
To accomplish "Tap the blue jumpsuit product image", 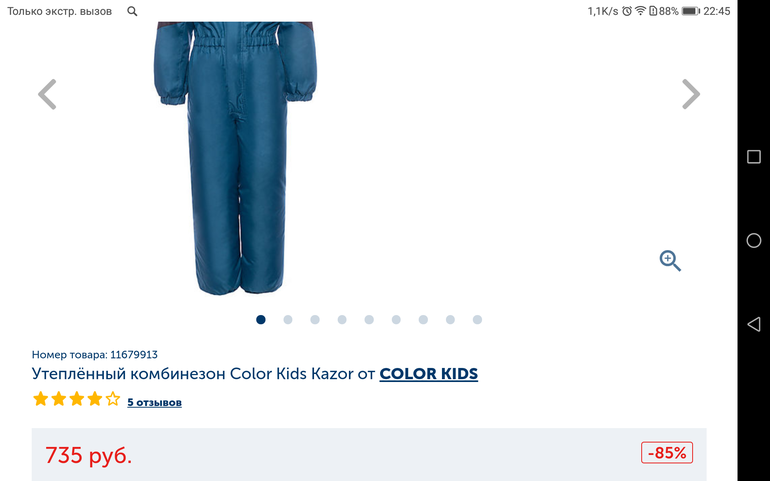I will [236, 157].
